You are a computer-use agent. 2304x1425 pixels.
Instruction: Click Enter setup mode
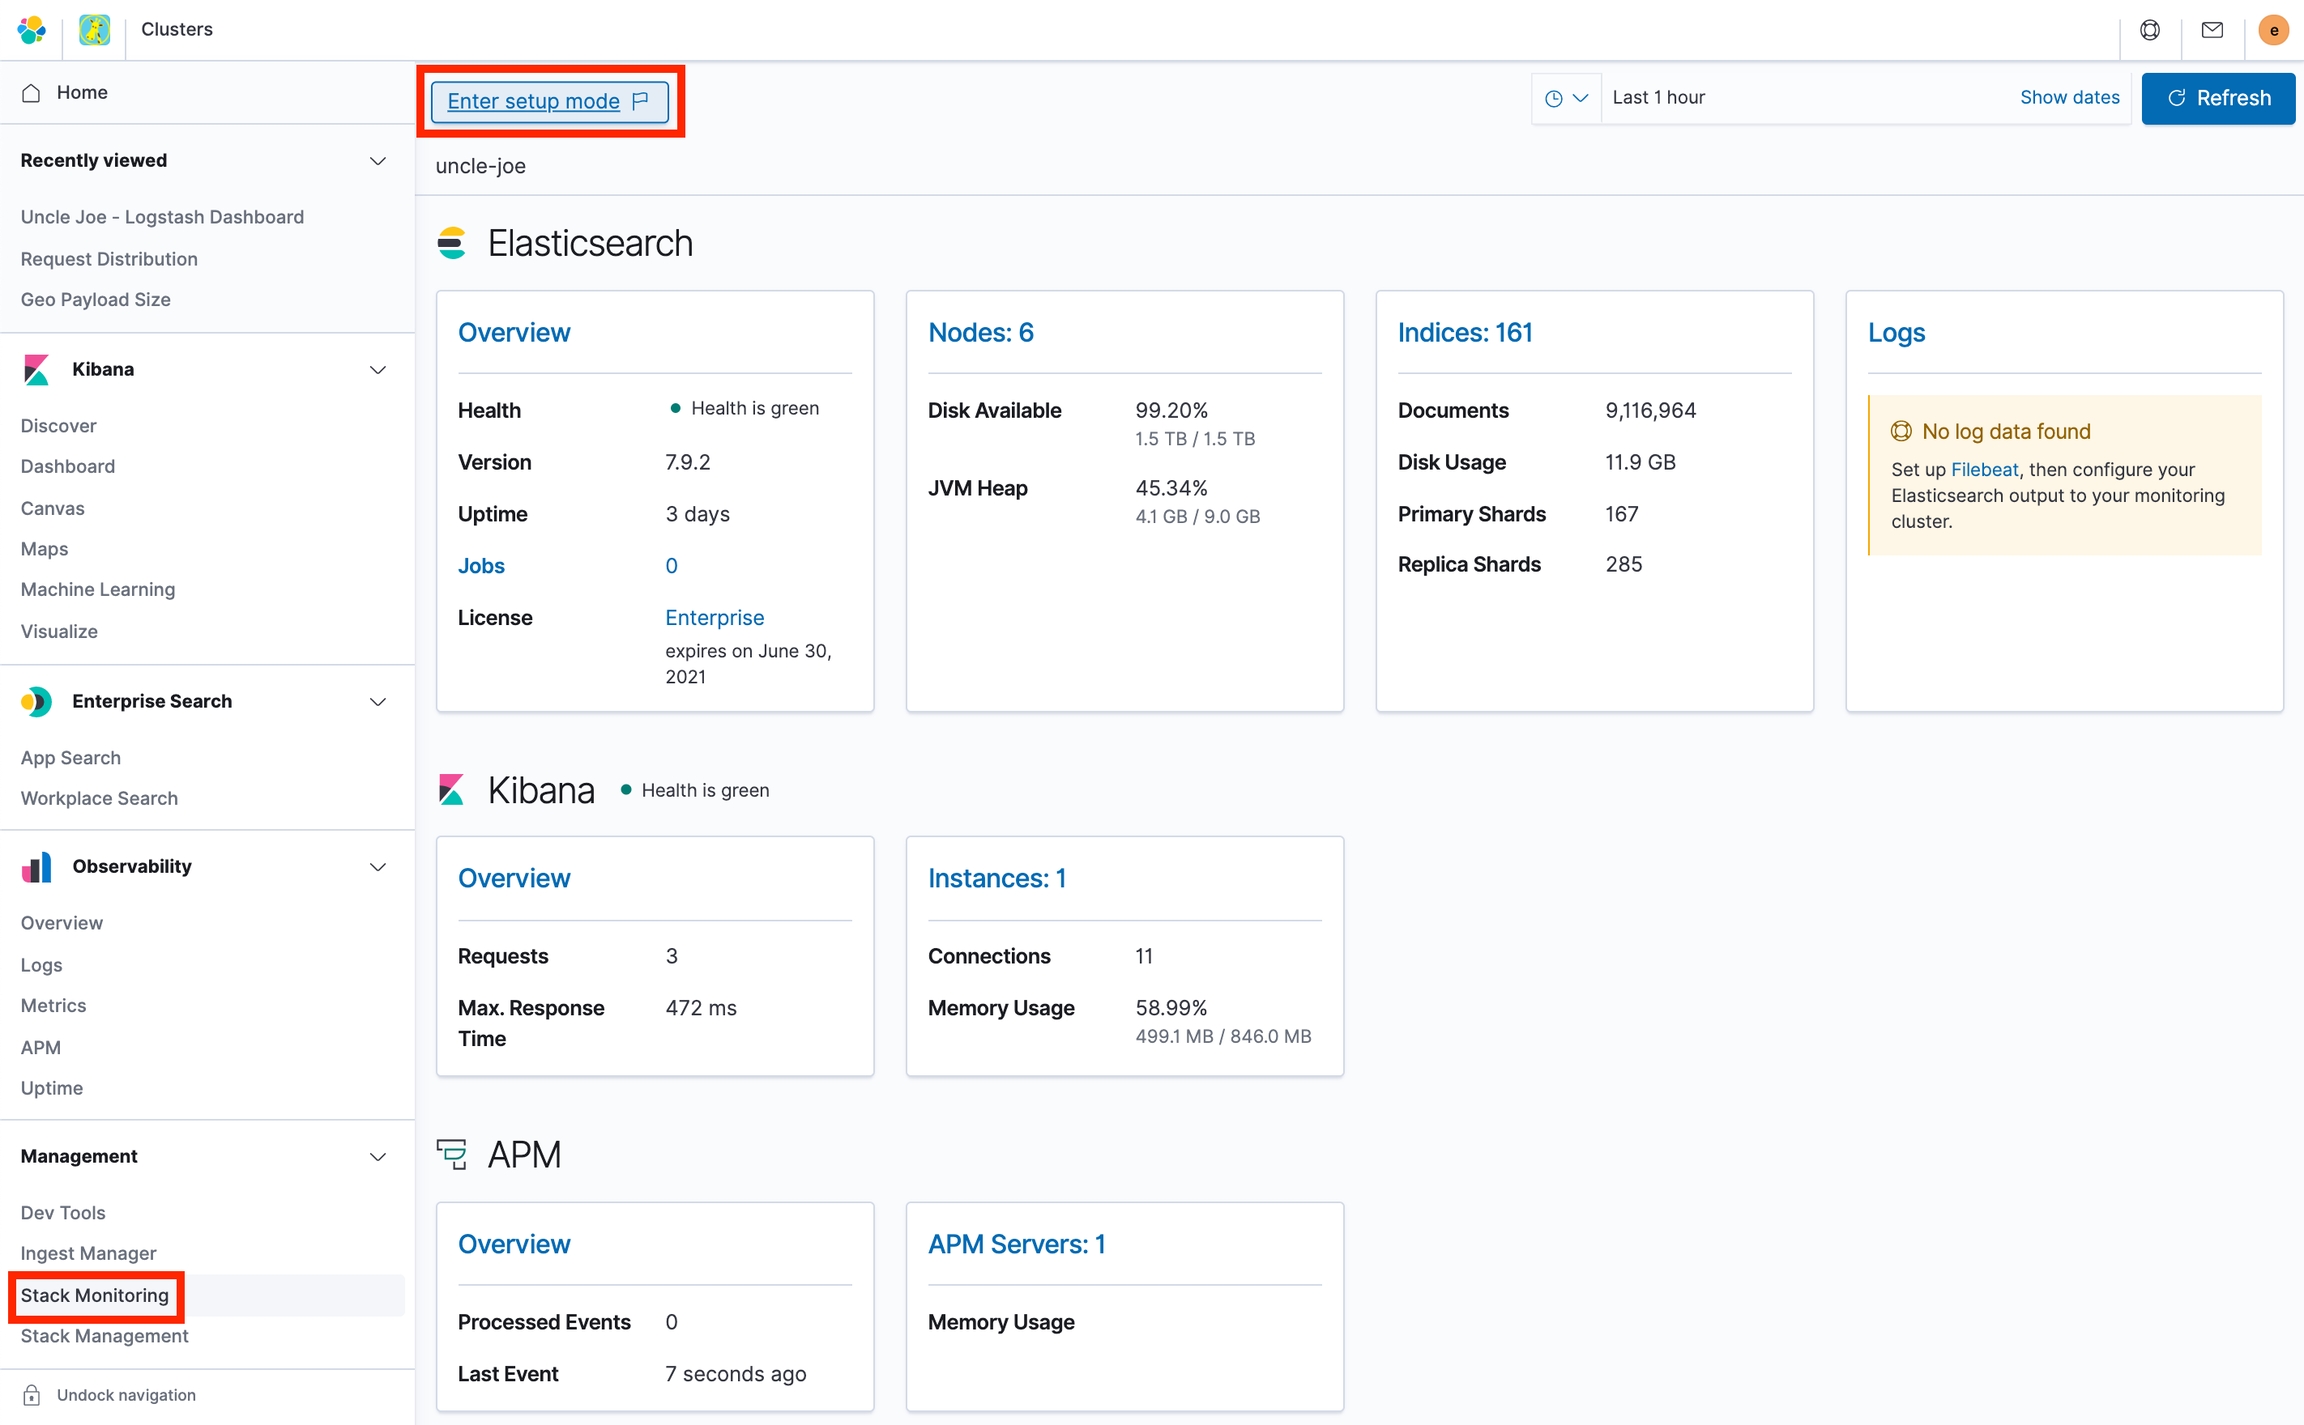pos(549,101)
